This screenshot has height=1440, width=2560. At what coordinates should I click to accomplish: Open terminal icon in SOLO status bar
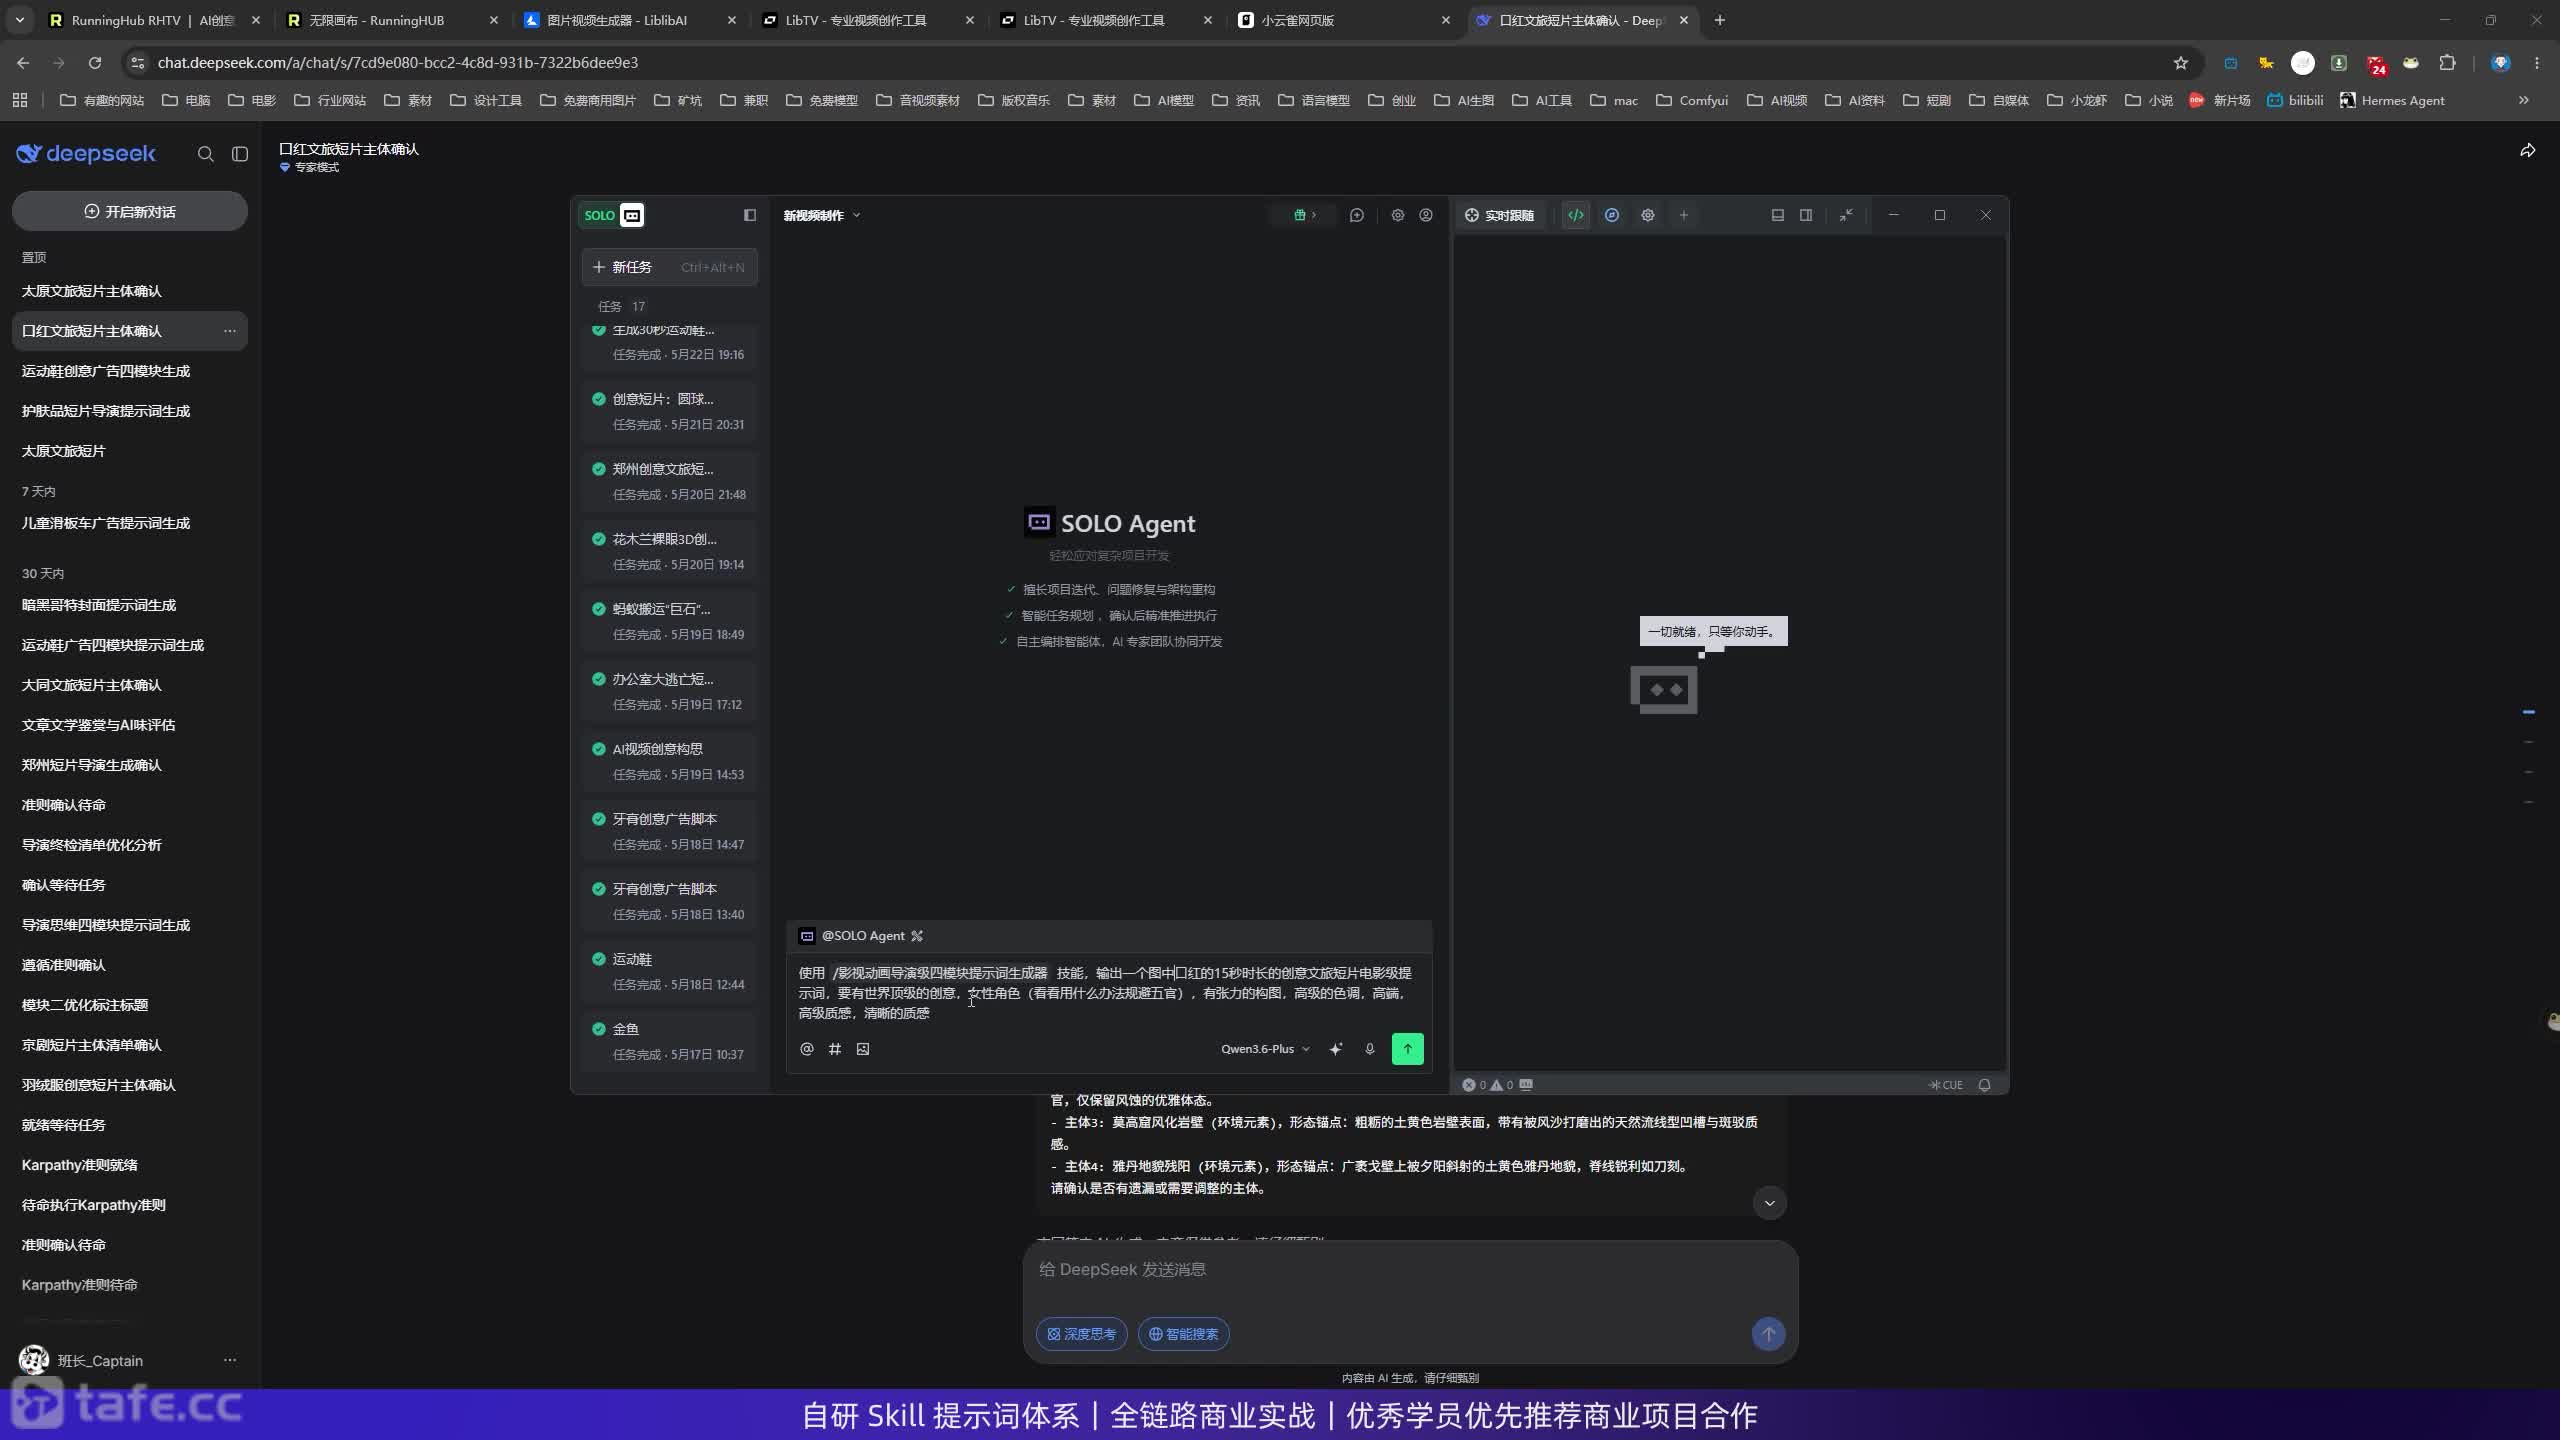pos(1526,1085)
